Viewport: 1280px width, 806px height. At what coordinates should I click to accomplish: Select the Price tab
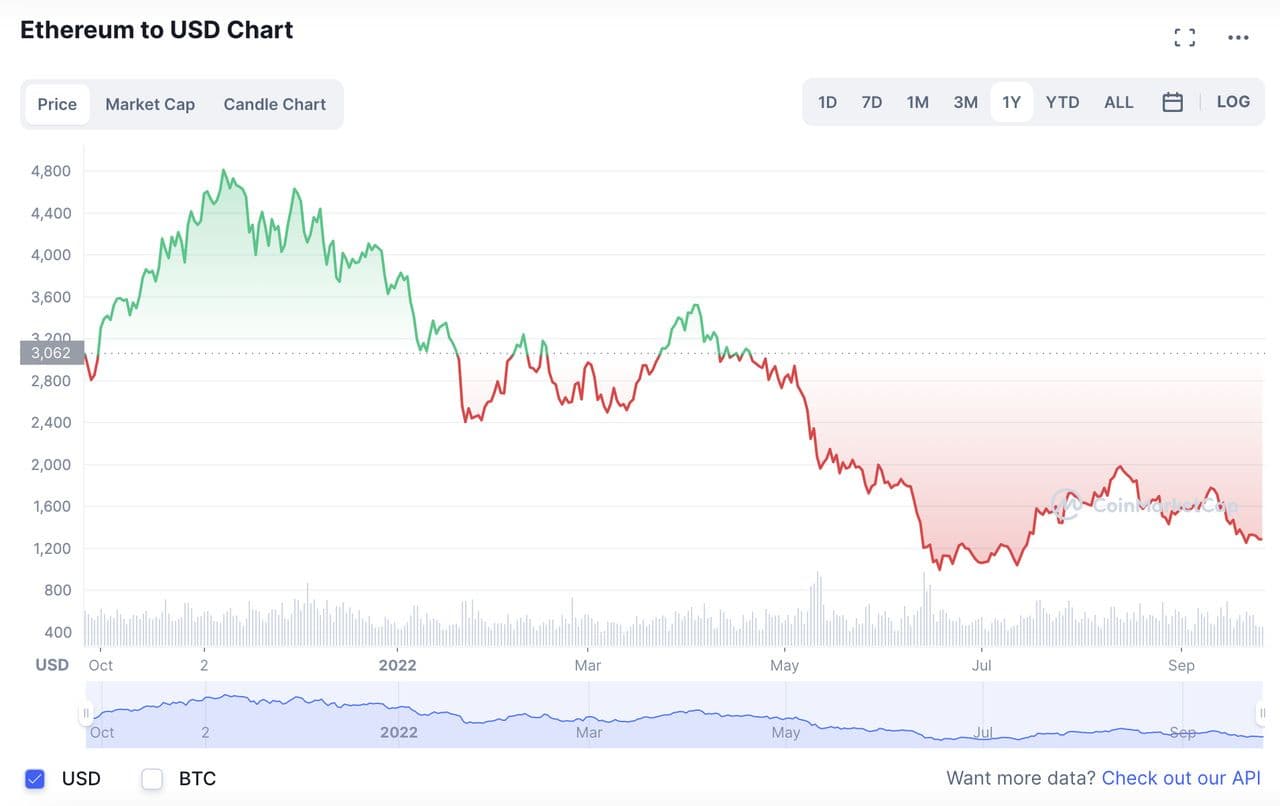(57, 104)
